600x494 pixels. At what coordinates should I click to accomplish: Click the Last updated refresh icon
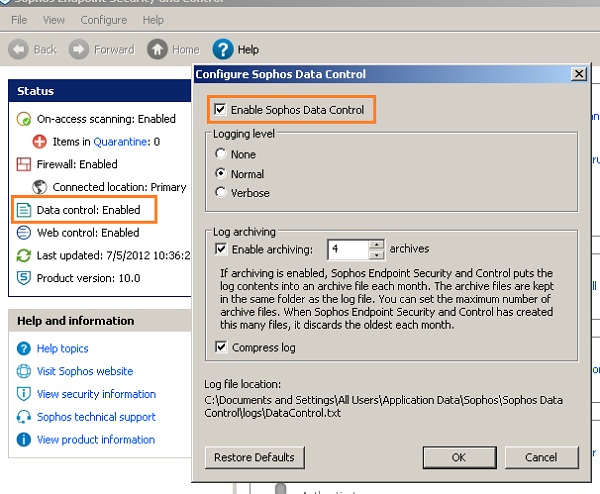point(24,256)
